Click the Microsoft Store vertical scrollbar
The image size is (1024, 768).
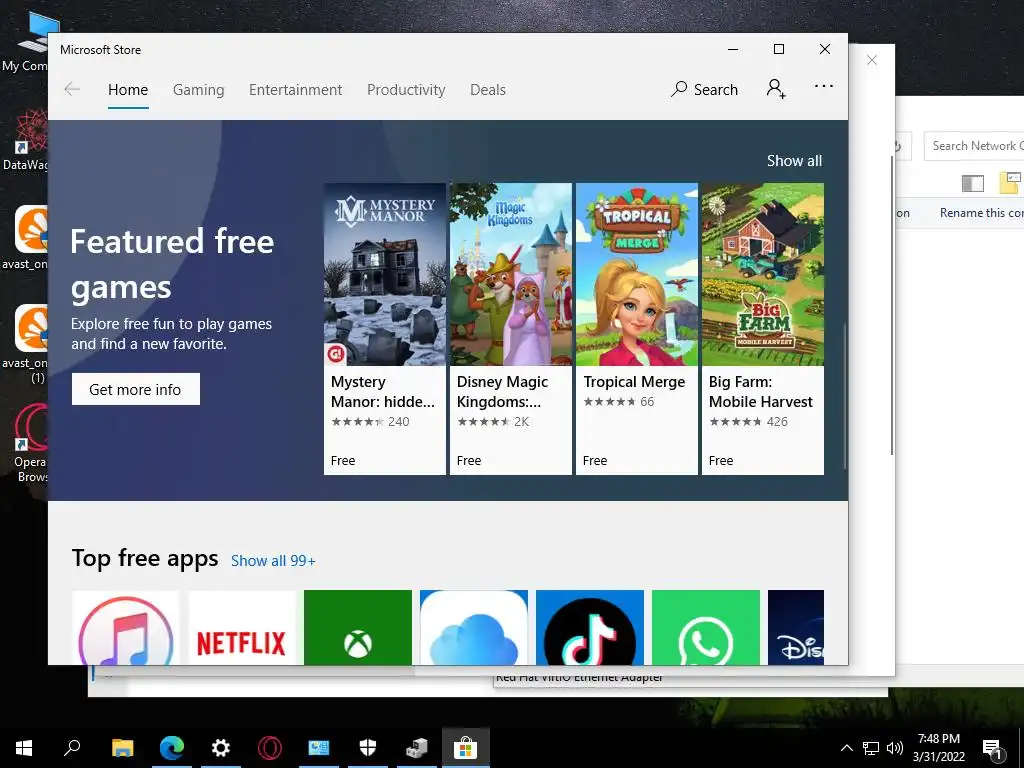coord(845,396)
